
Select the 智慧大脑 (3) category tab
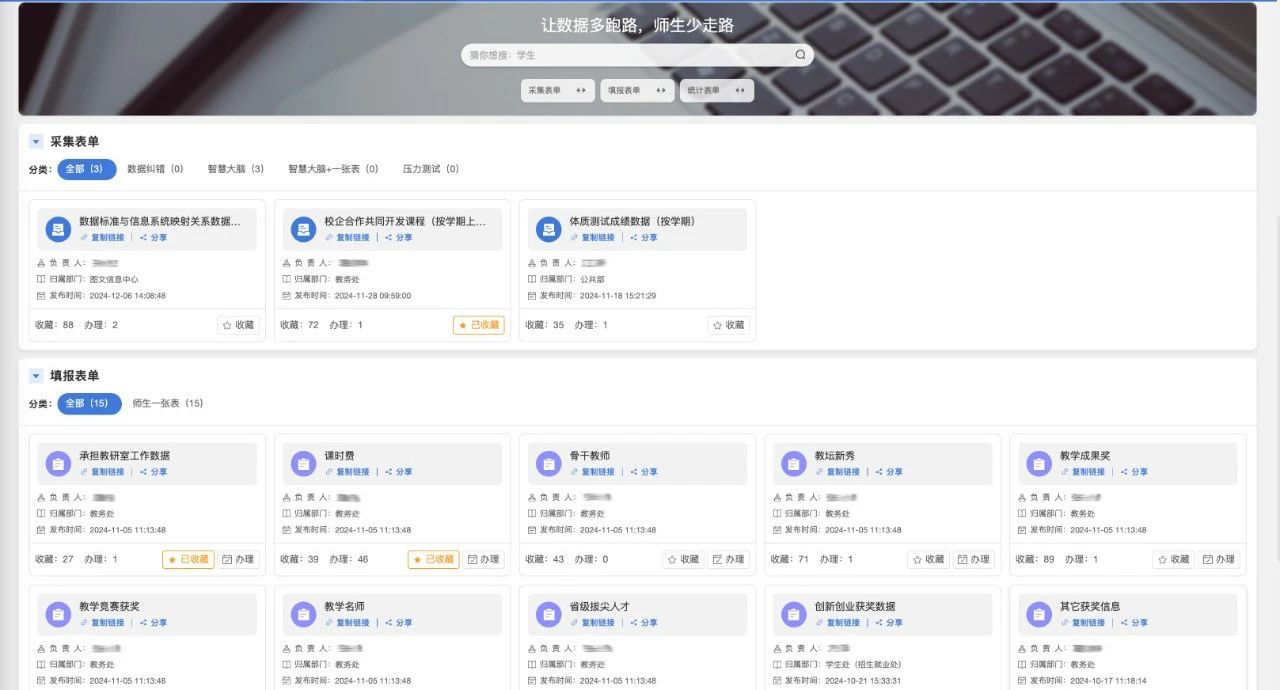pos(235,169)
